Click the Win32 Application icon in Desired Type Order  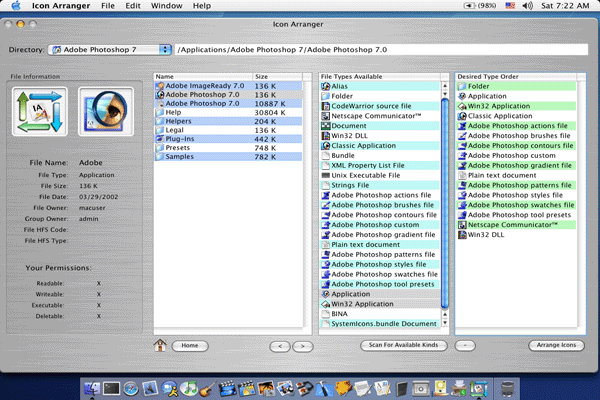pos(462,106)
